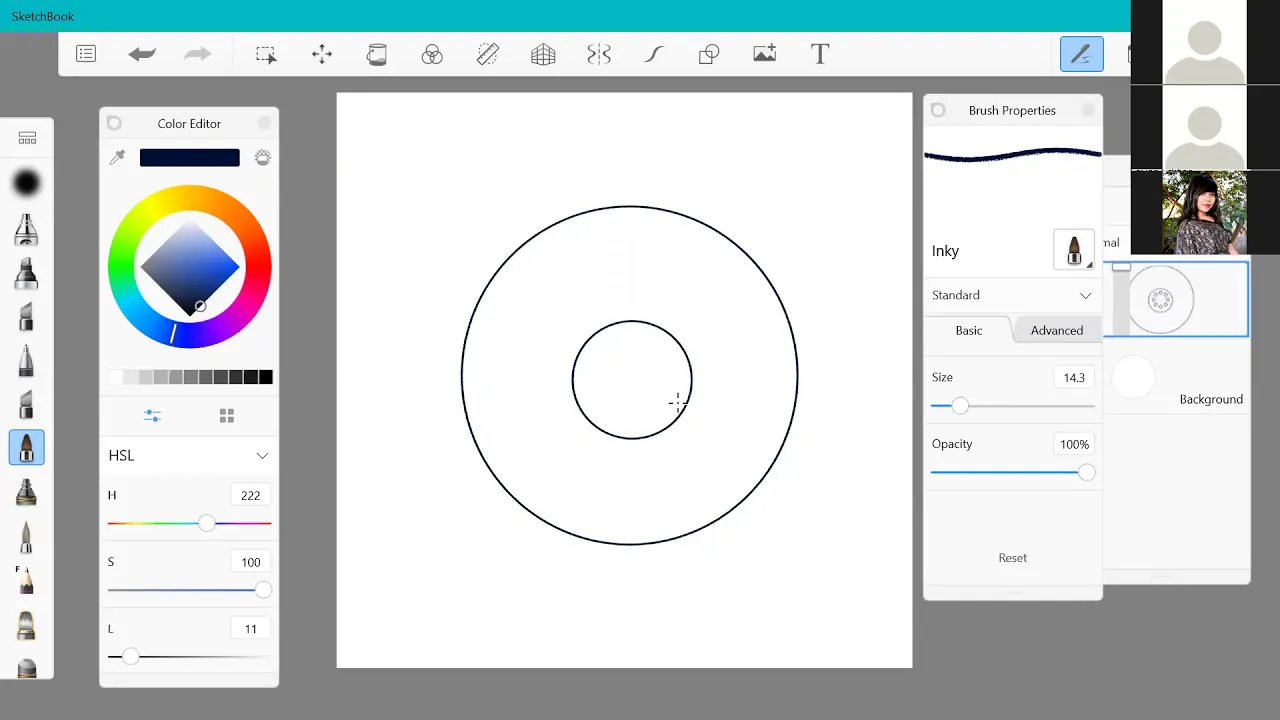Open the transparent color icon
The height and width of the screenshot is (720, 1280).
[x=263, y=157]
